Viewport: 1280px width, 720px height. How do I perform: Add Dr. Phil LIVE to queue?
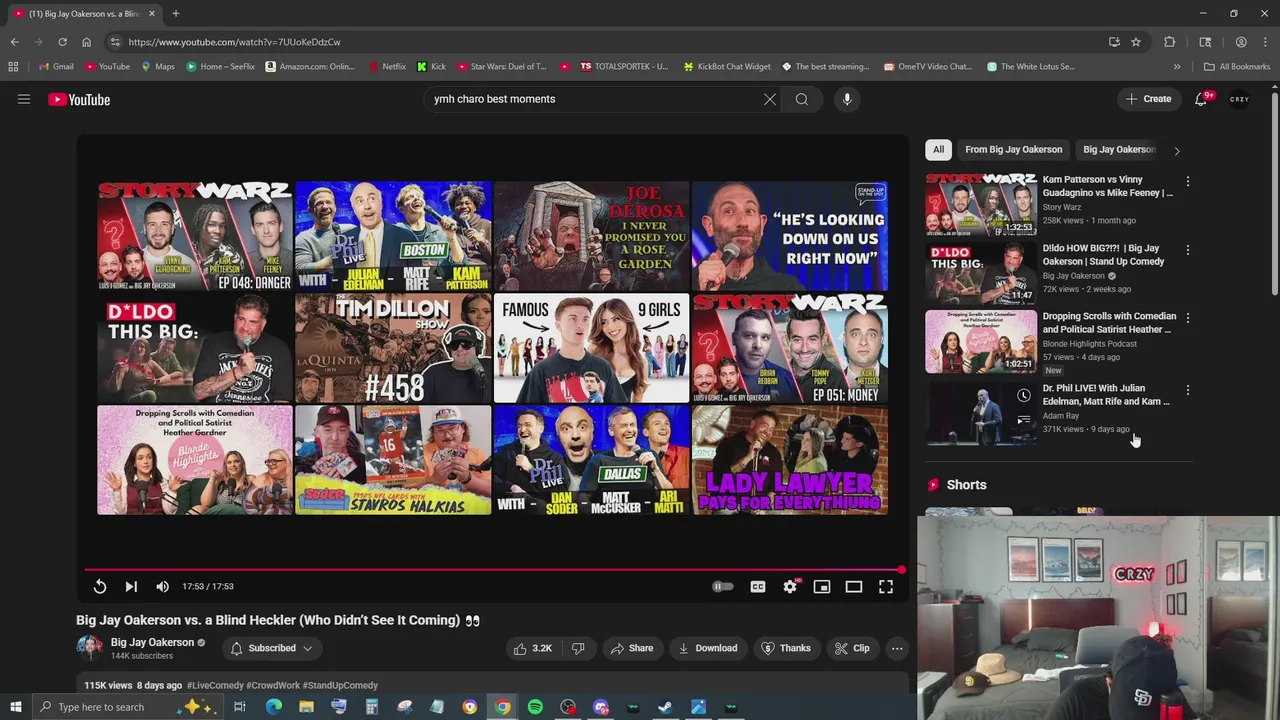(1023, 420)
